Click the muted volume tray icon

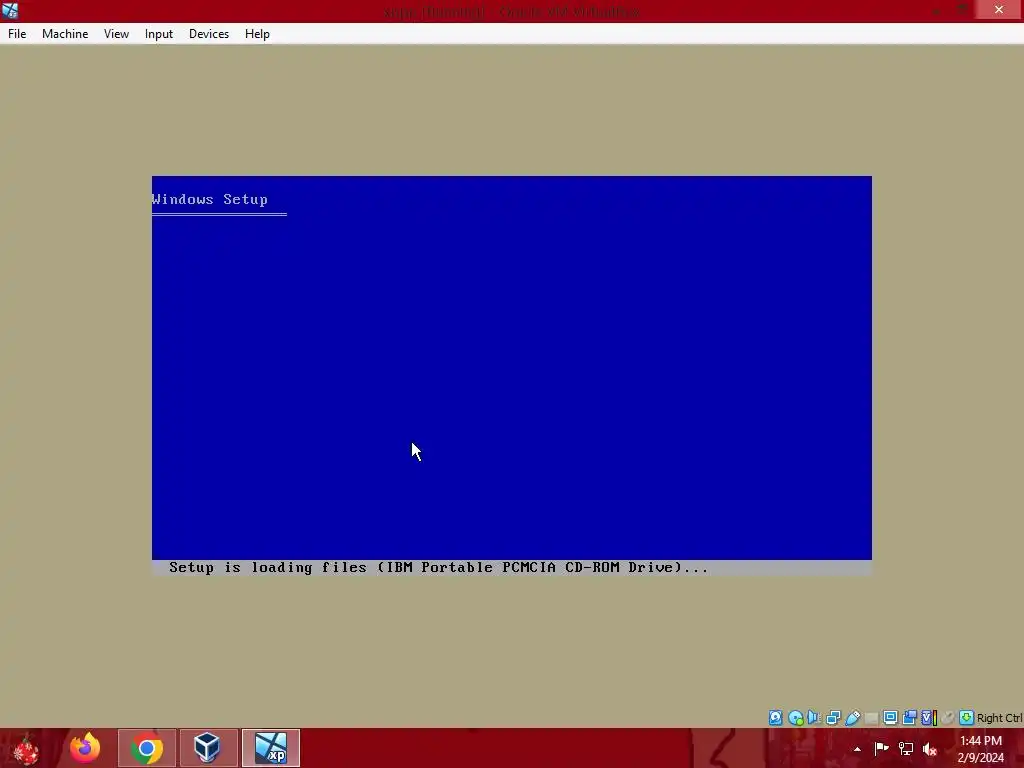tap(930, 749)
